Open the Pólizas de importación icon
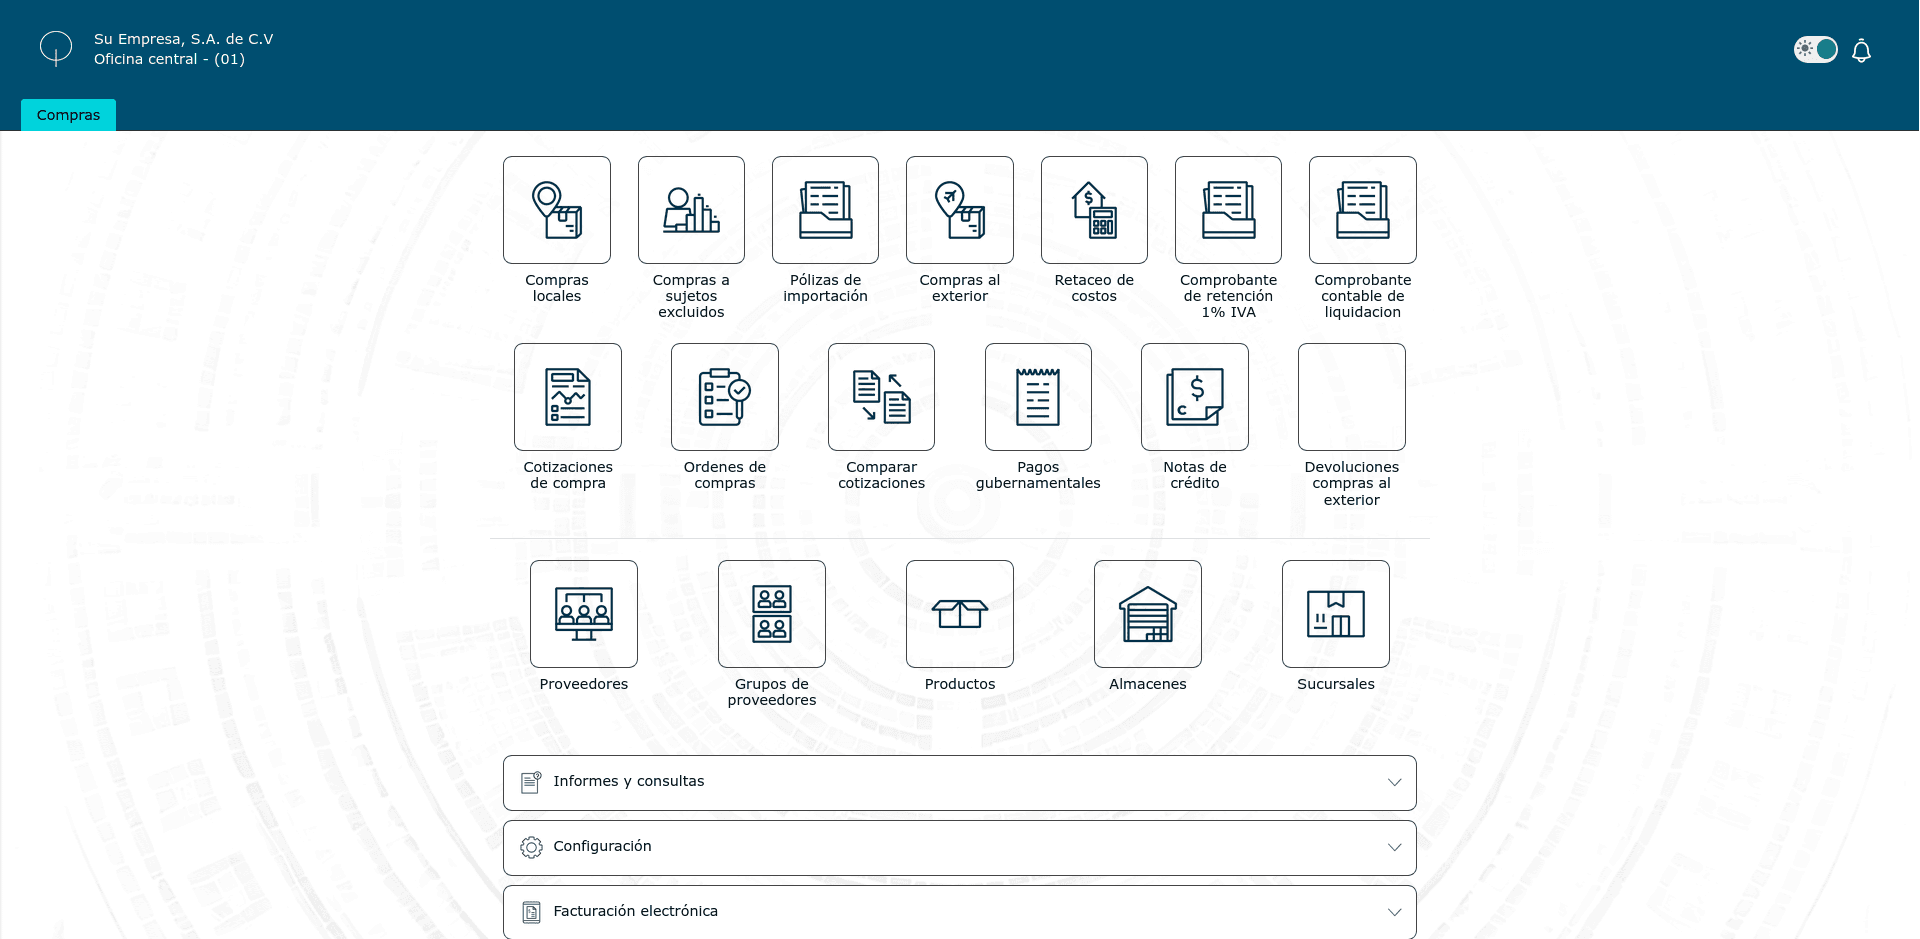Image resolution: width=1920 pixels, height=939 pixels. [825, 210]
